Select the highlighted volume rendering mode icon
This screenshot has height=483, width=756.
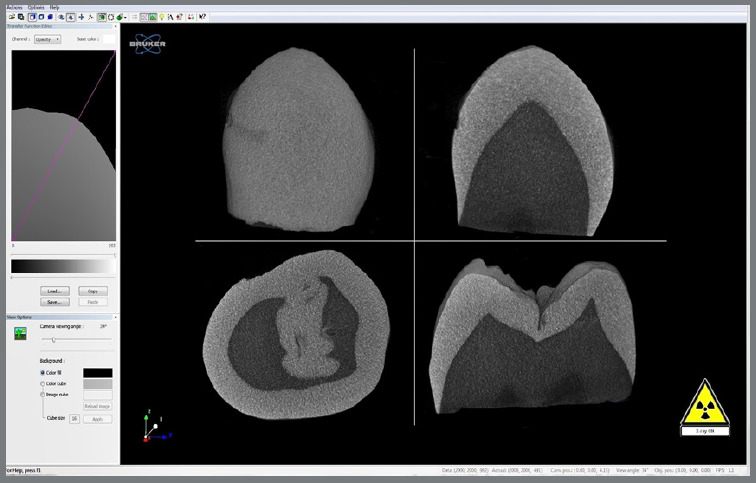click(32, 17)
